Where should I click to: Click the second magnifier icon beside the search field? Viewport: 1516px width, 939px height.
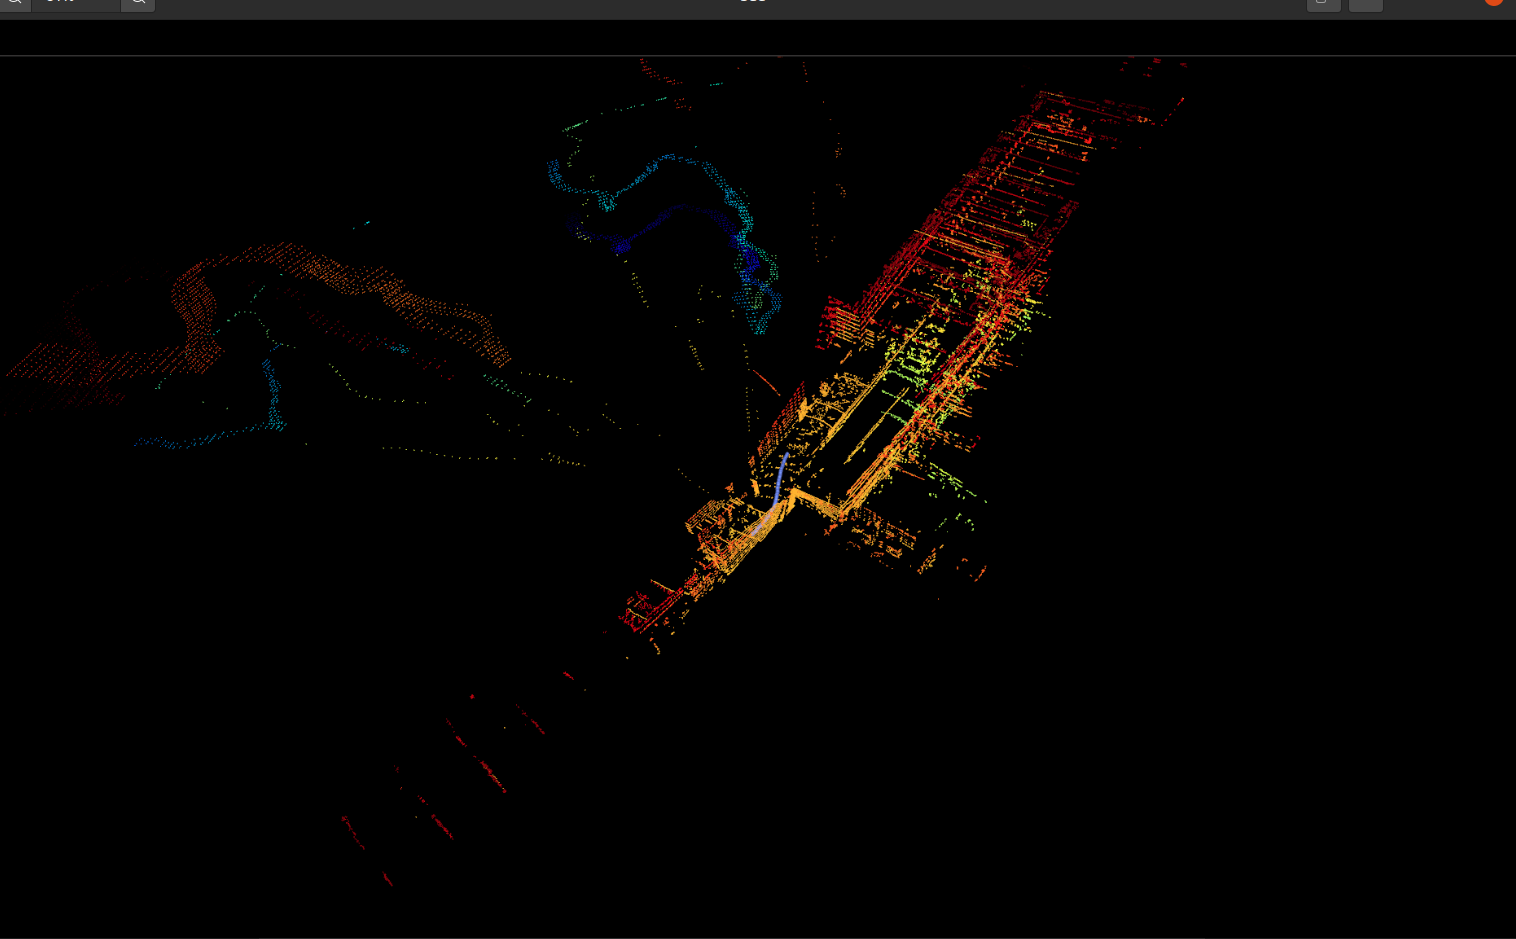click(137, 4)
